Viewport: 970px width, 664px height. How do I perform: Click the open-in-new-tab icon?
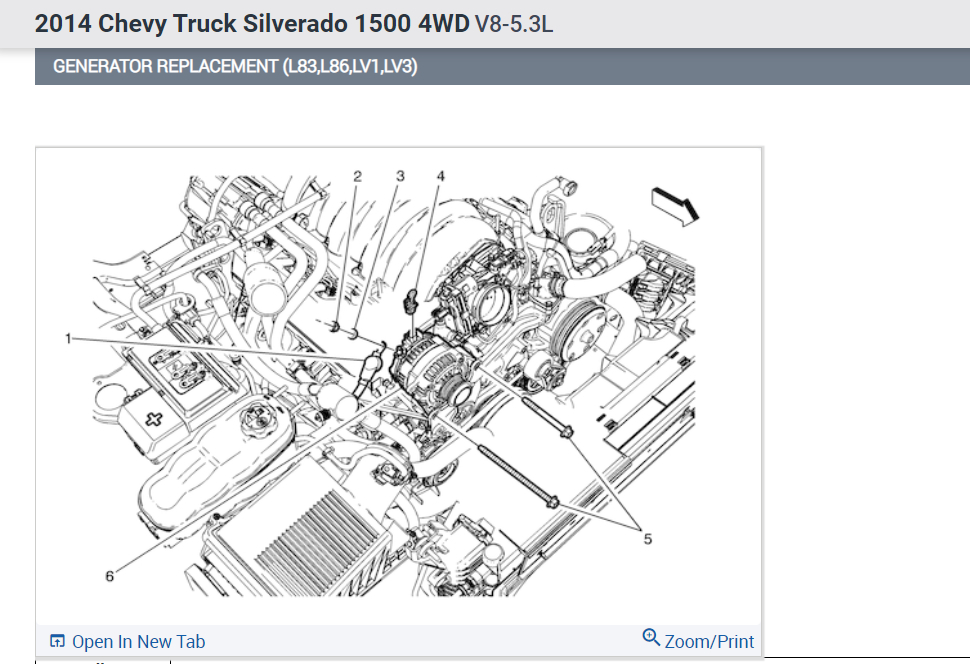pyautogui.click(x=57, y=641)
